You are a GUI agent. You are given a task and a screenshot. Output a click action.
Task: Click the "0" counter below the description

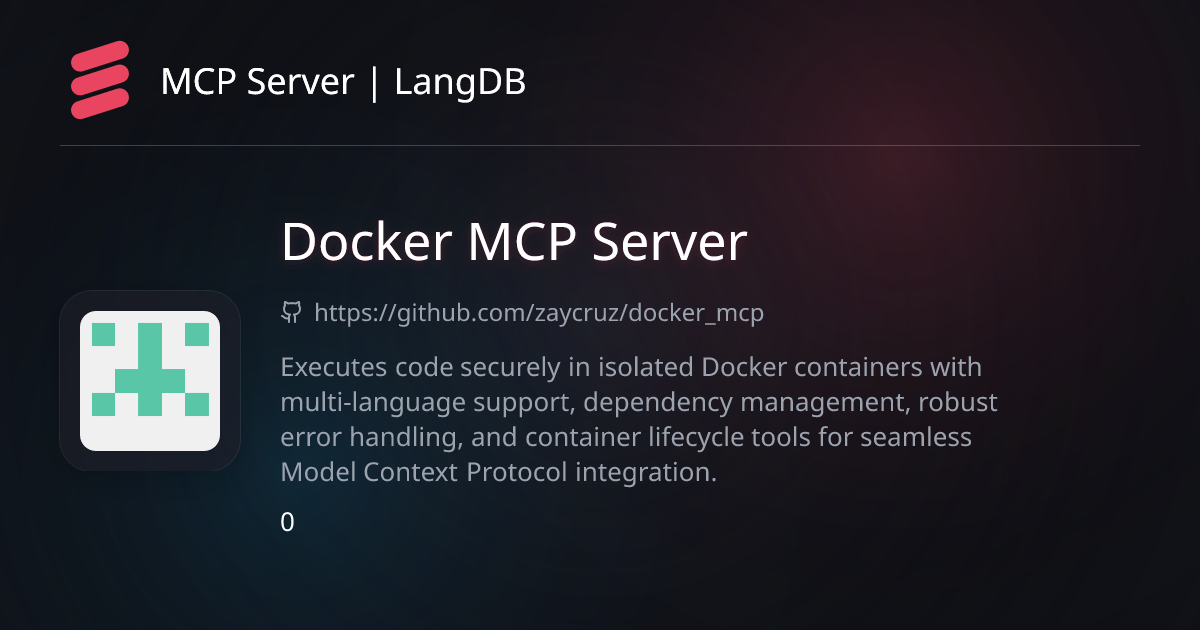[x=288, y=522]
